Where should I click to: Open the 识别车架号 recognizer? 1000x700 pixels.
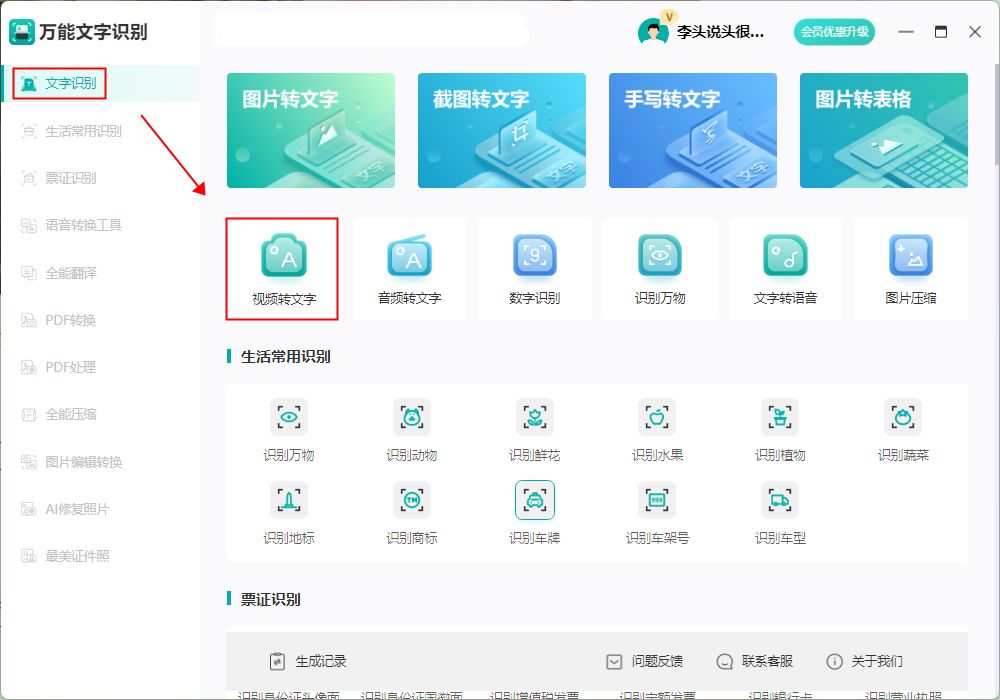(x=657, y=500)
